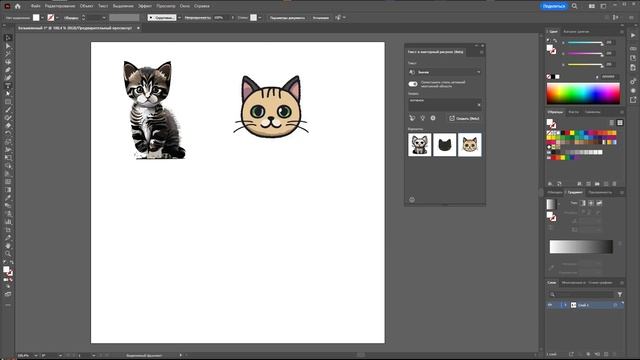640x360 pixels.
Task: Click the Swatch Libraries menu icon
Action: pos(550,184)
